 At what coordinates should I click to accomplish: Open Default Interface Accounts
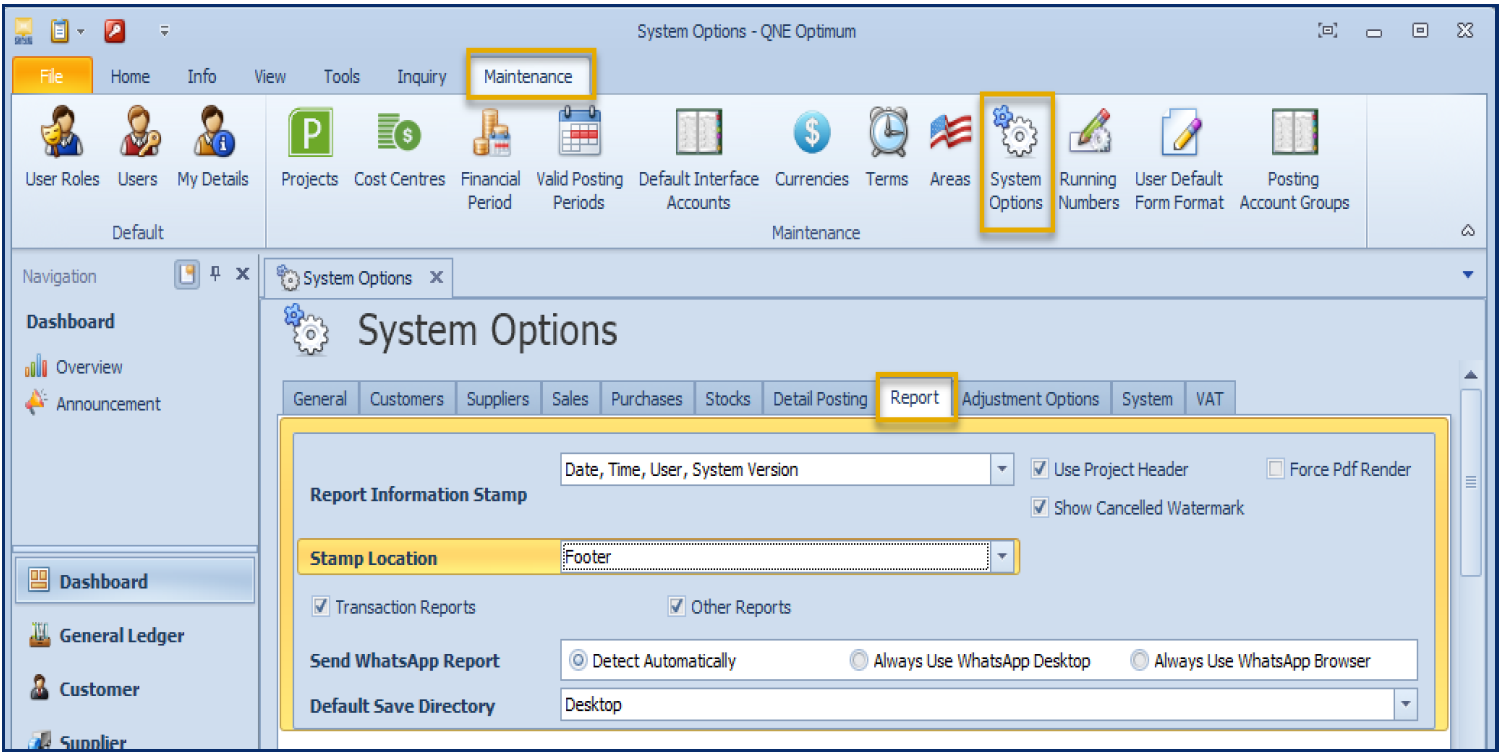click(698, 160)
